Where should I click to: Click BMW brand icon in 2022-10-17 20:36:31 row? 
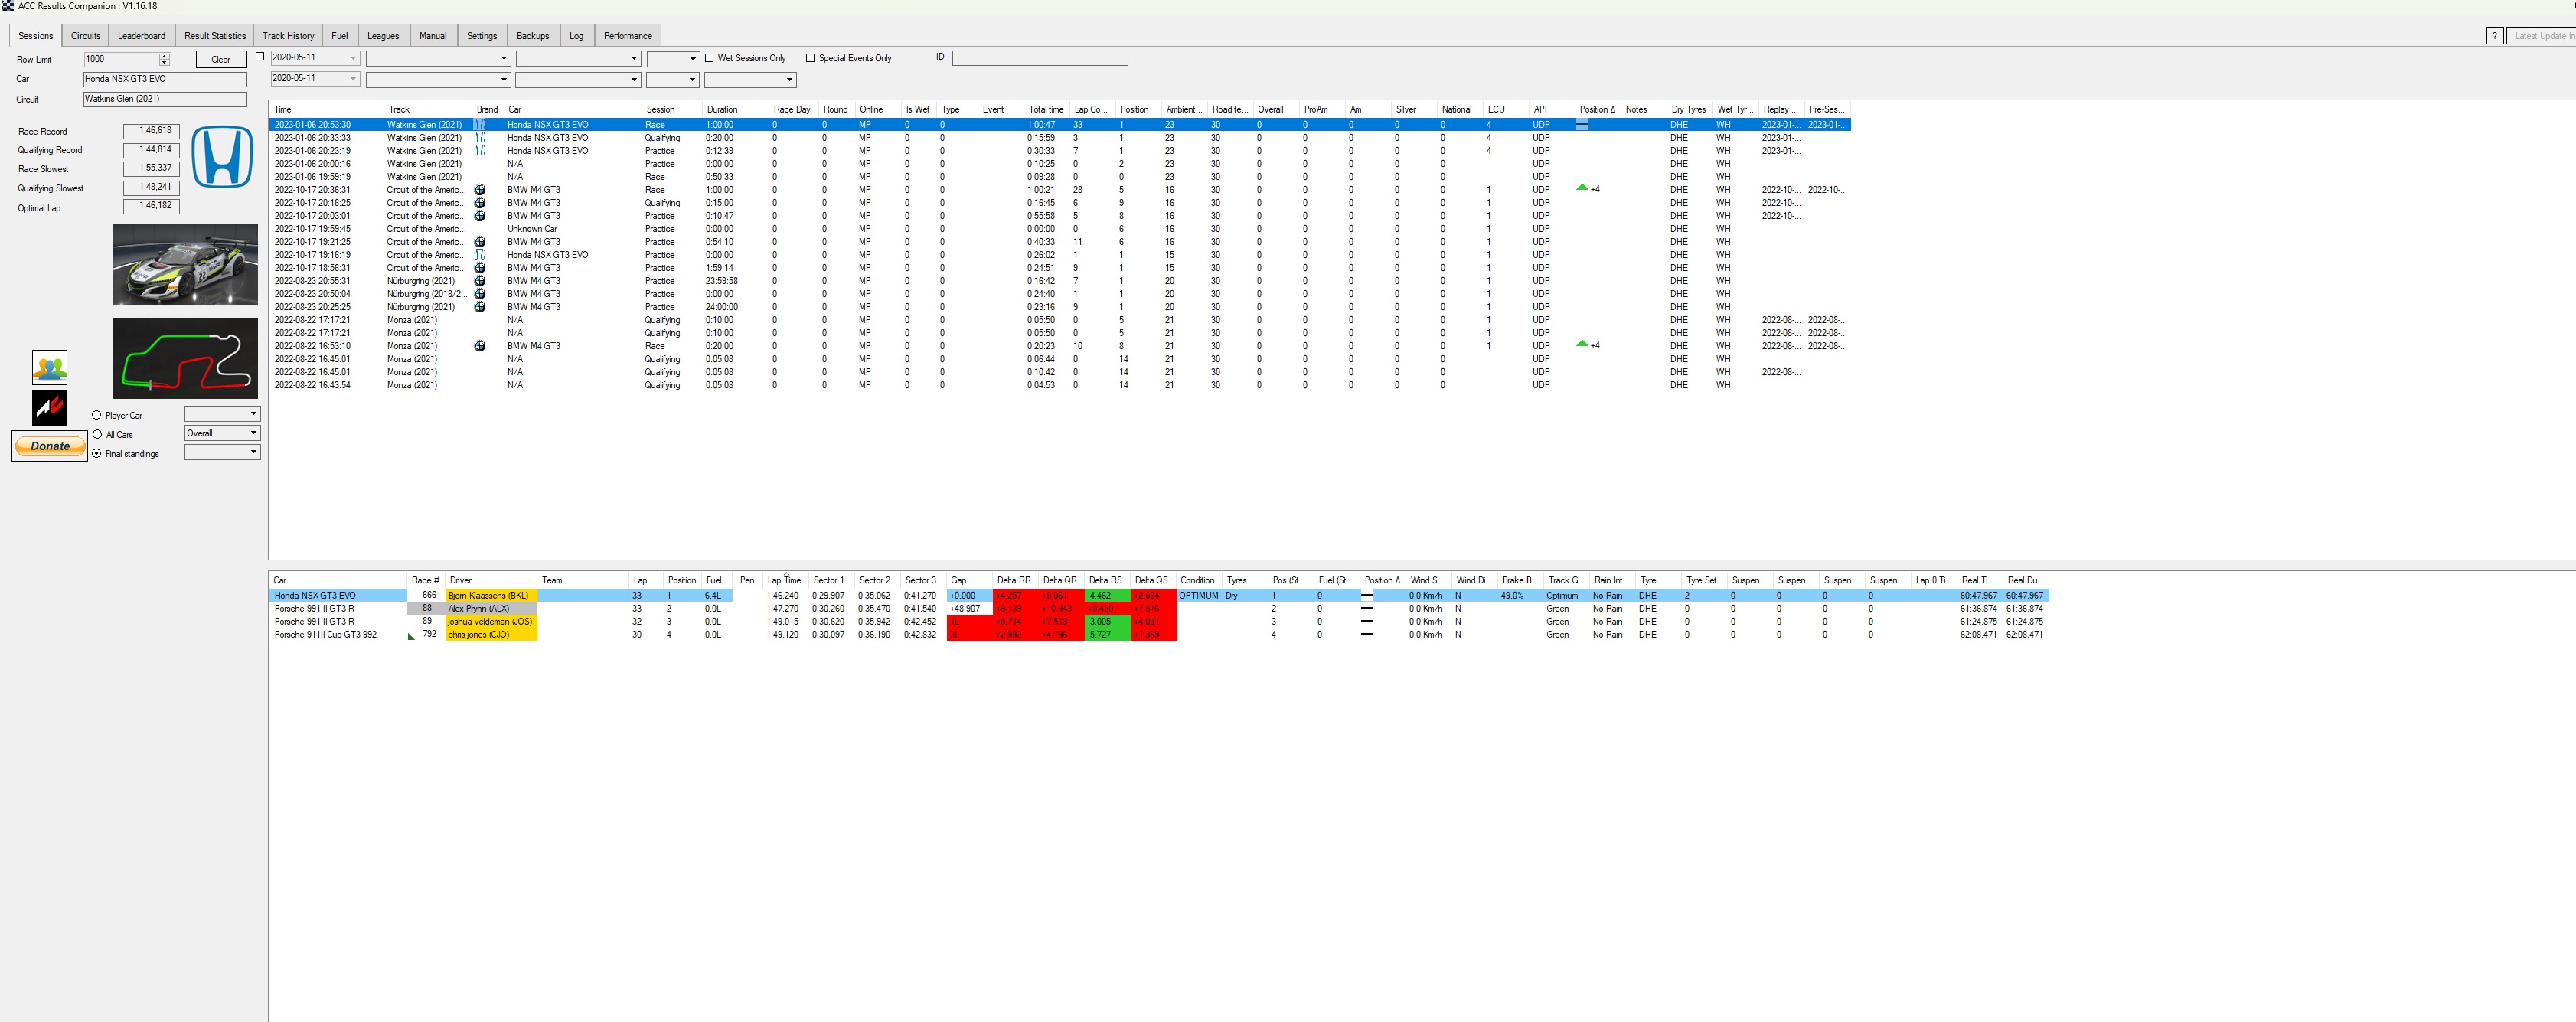tap(480, 190)
